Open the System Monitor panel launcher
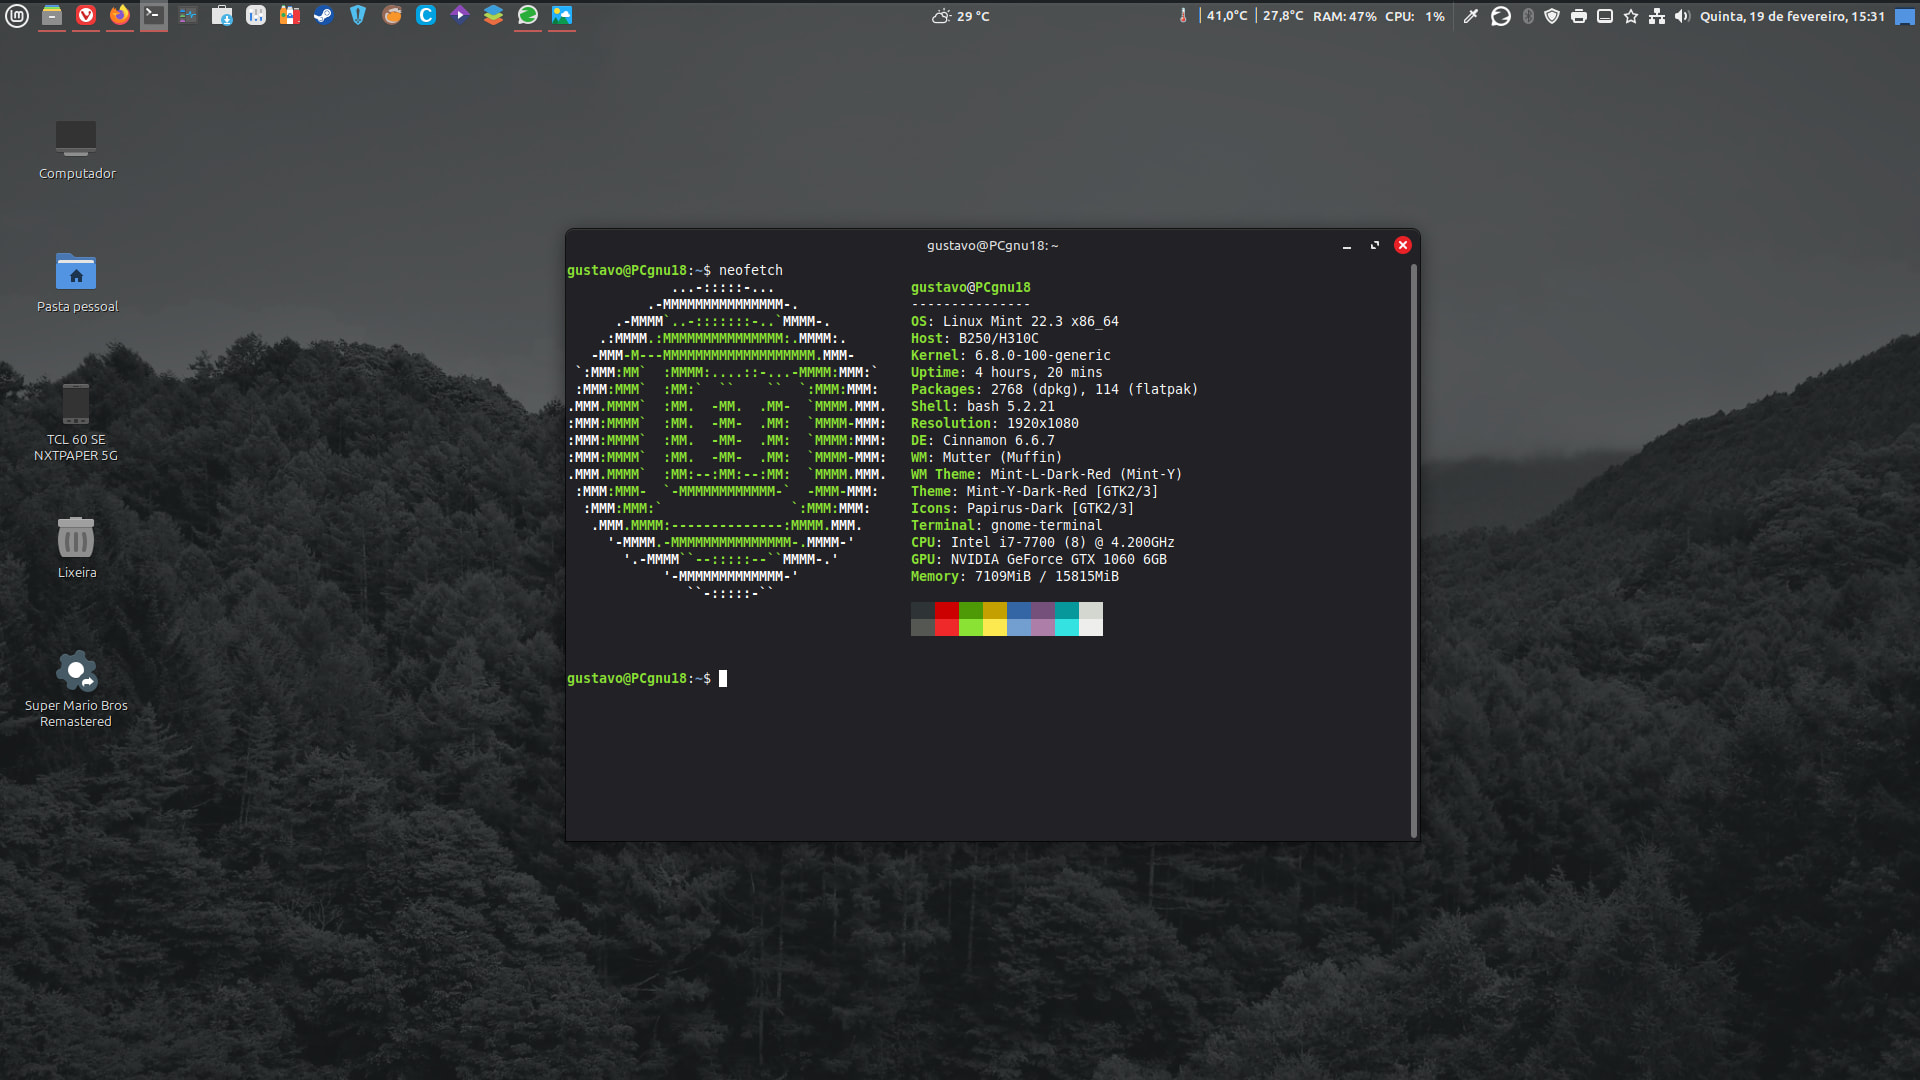Image resolution: width=1920 pixels, height=1080 pixels. click(x=188, y=15)
